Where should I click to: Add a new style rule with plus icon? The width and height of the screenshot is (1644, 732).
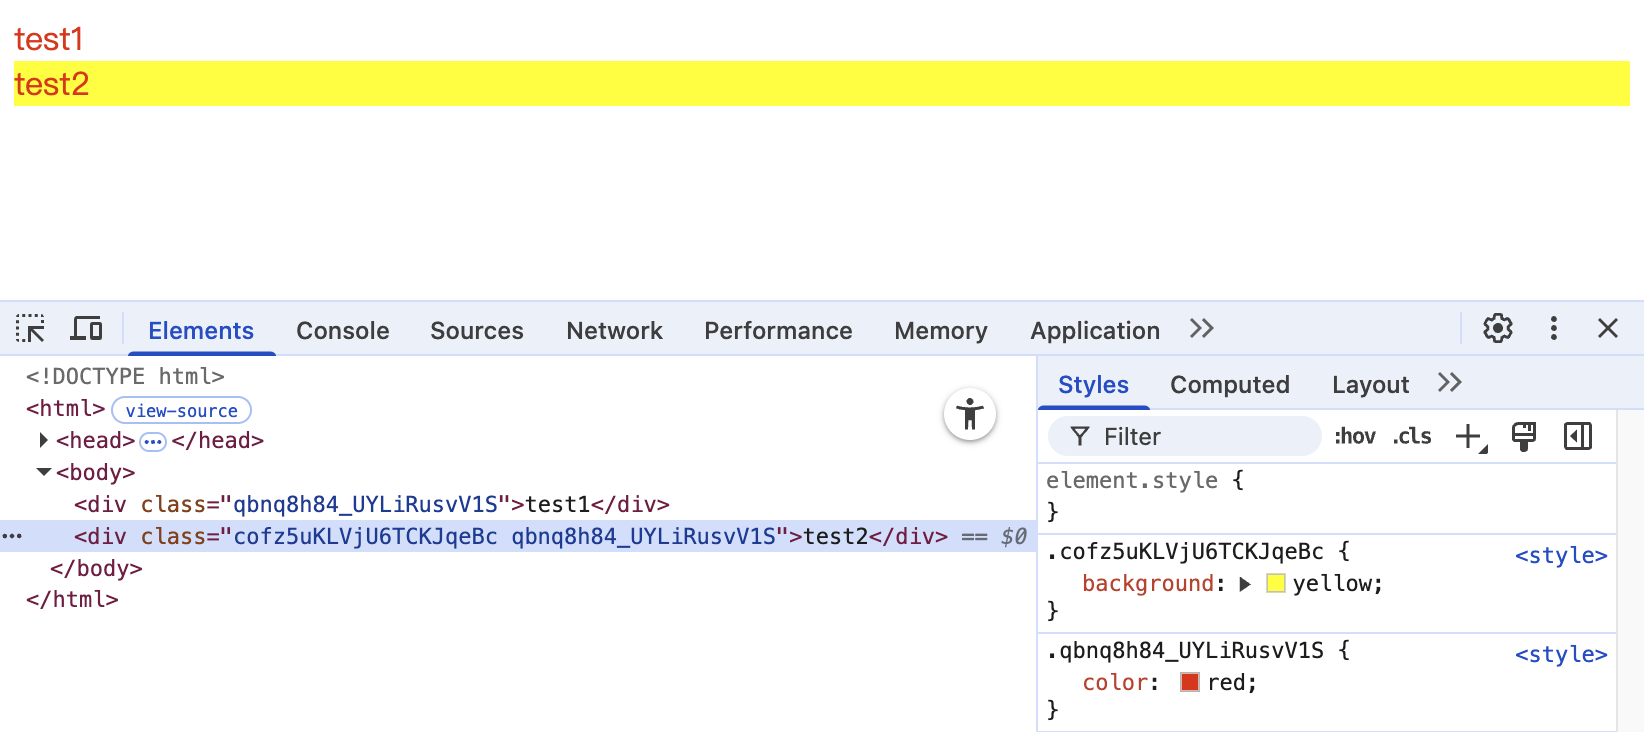click(1469, 437)
